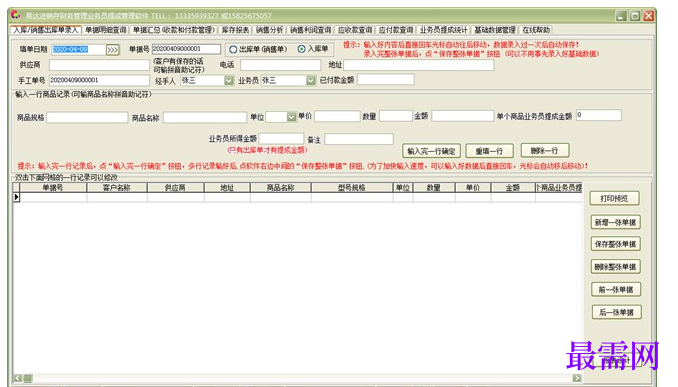
Task: Click the 单价 column header in grid
Action: [x=473, y=188]
